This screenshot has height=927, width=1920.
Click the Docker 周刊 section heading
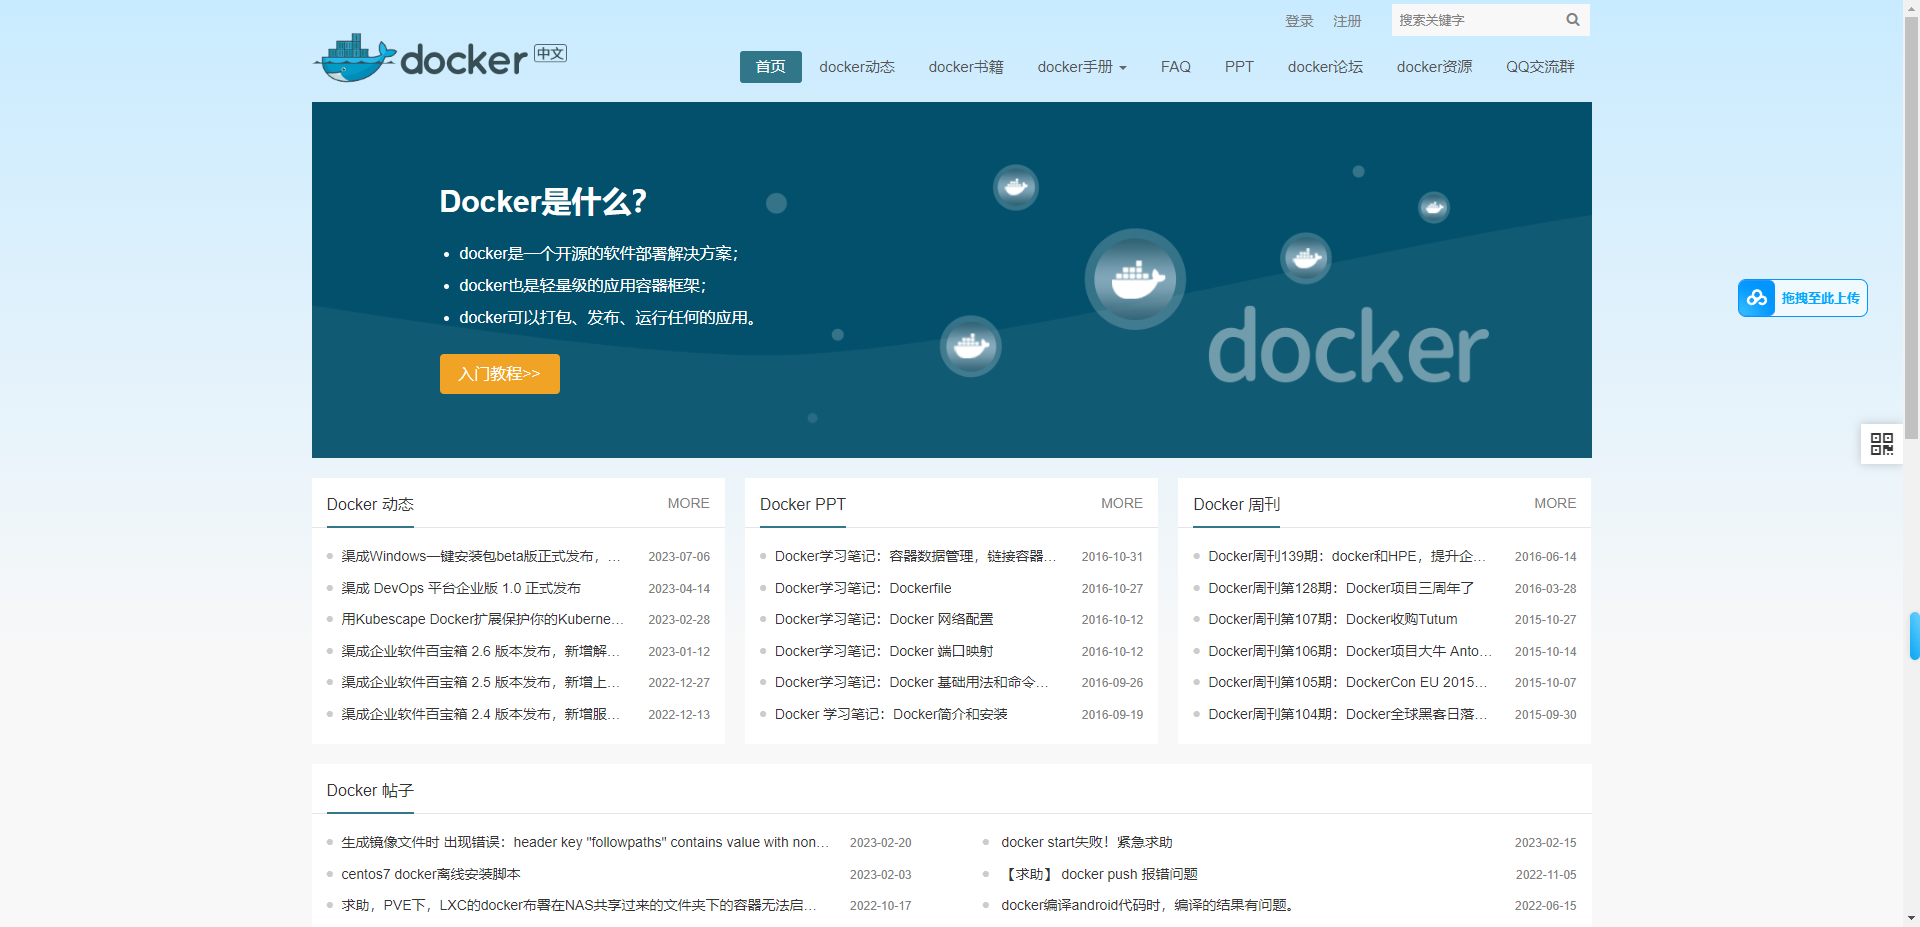tap(1237, 504)
